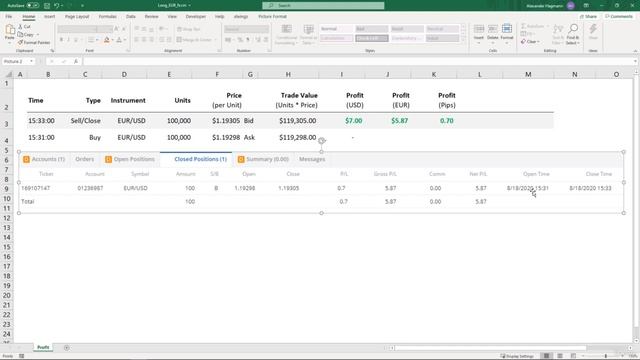Click the New Sheet plus icon
Image resolution: width=640 pixels, height=360 pixels.
pyautogui.click(x=67, y=348)
